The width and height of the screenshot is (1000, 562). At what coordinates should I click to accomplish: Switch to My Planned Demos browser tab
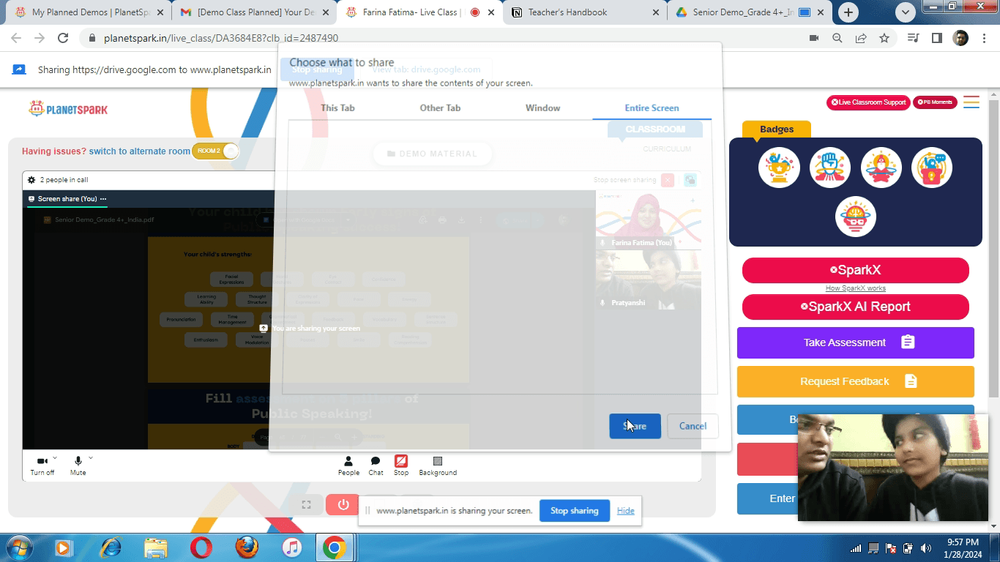coord(88,12)
